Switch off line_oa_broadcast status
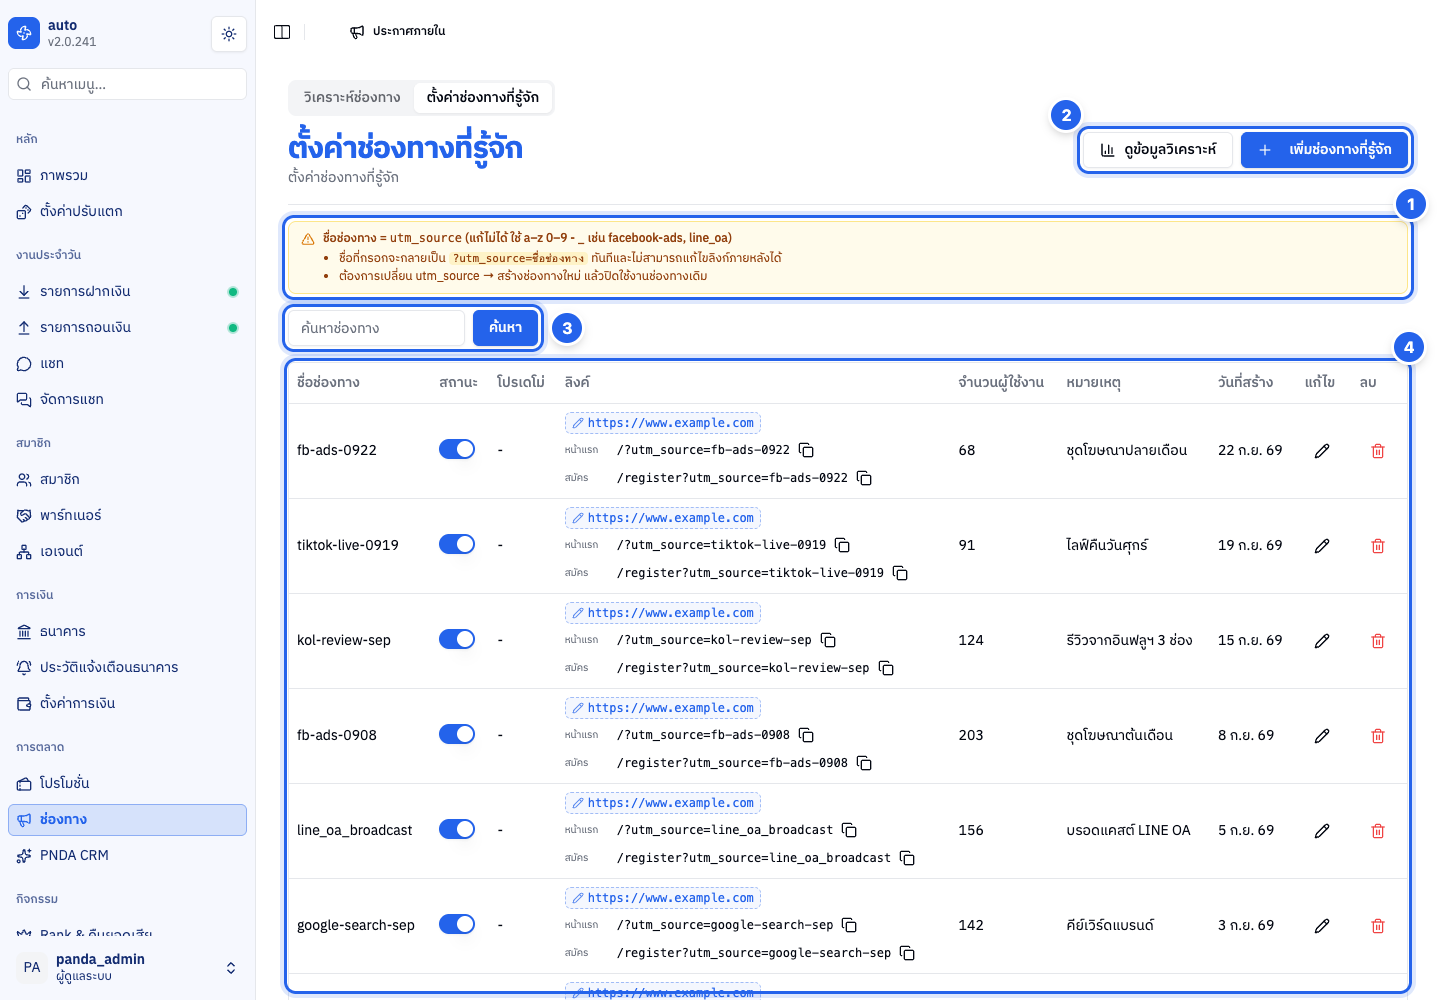 [x=457, y=829]
